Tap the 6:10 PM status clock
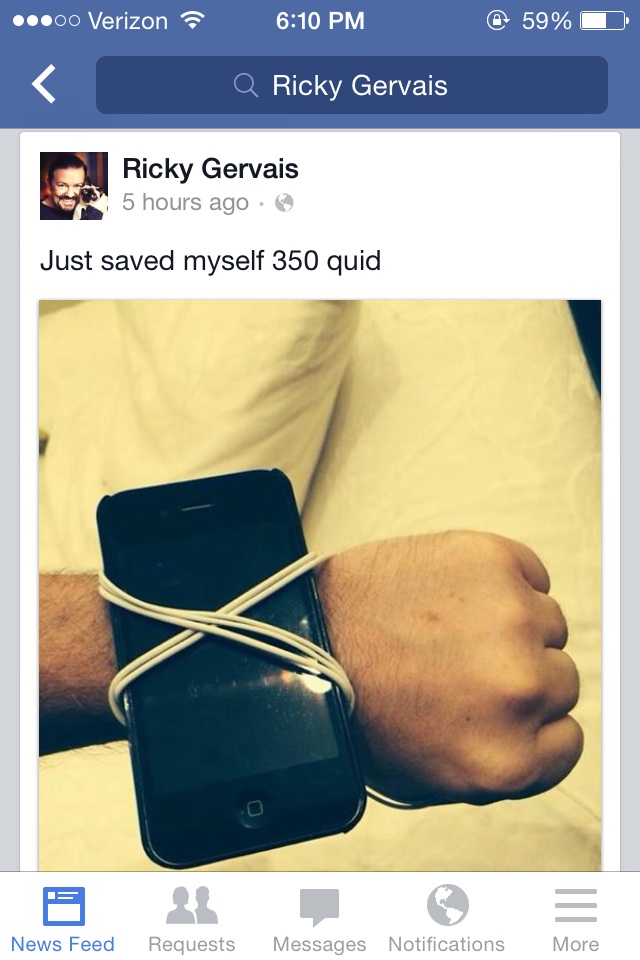The width and height of the screenshot is (640, 960). [320, 21]
